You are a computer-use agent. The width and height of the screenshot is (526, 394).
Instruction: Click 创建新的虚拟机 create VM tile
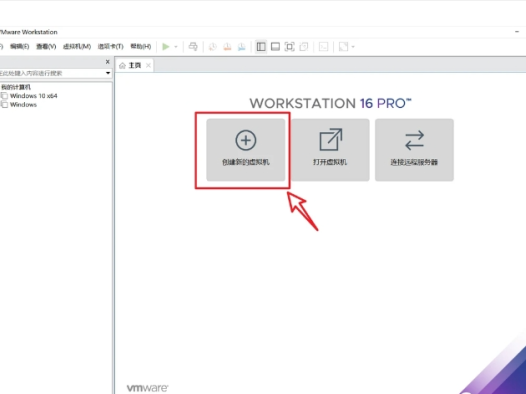pos(246,150)
